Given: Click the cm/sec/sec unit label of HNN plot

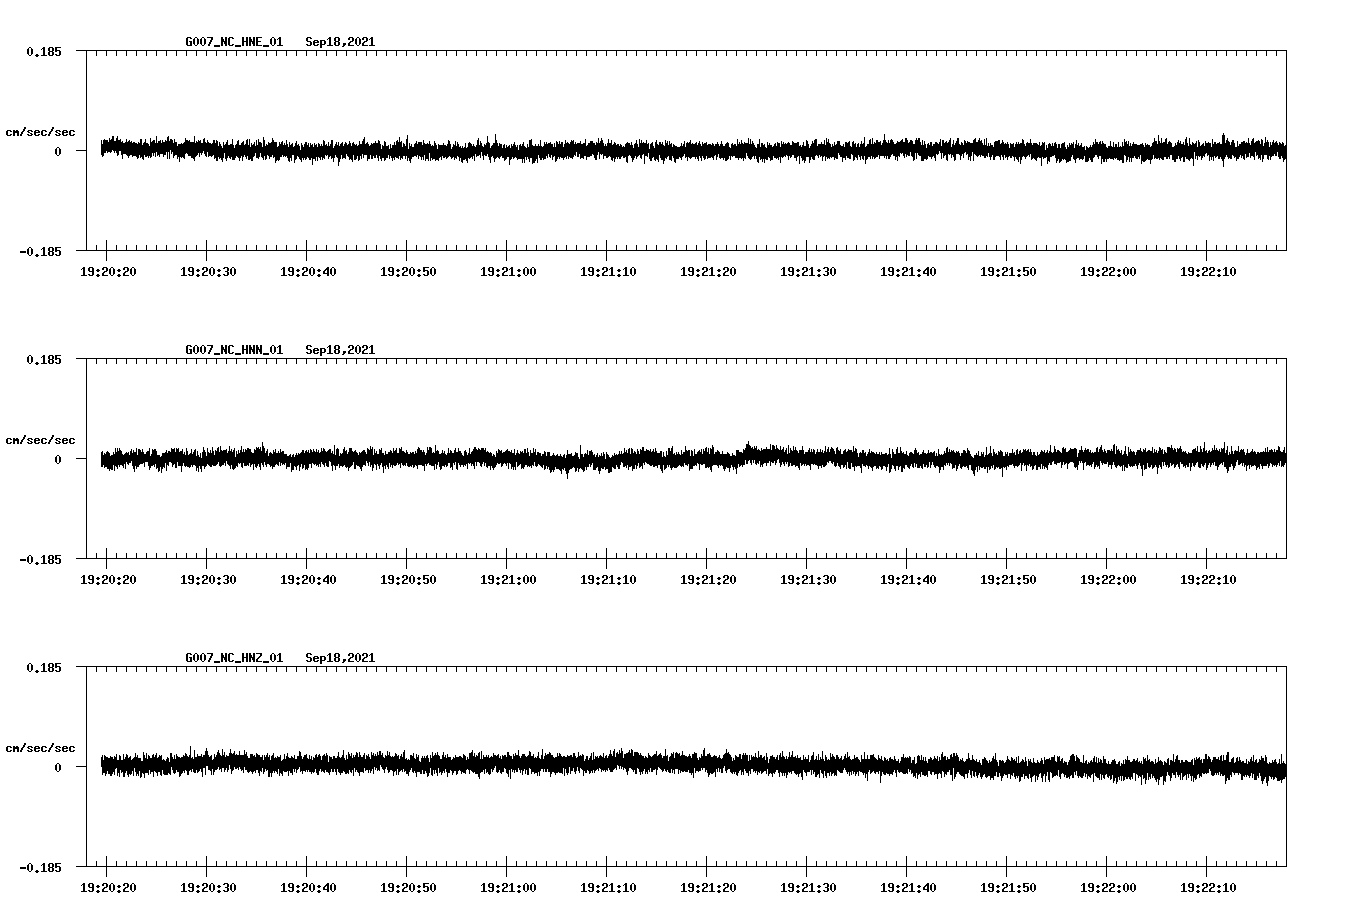Looking at the screenshot, I should coord(40,440).
